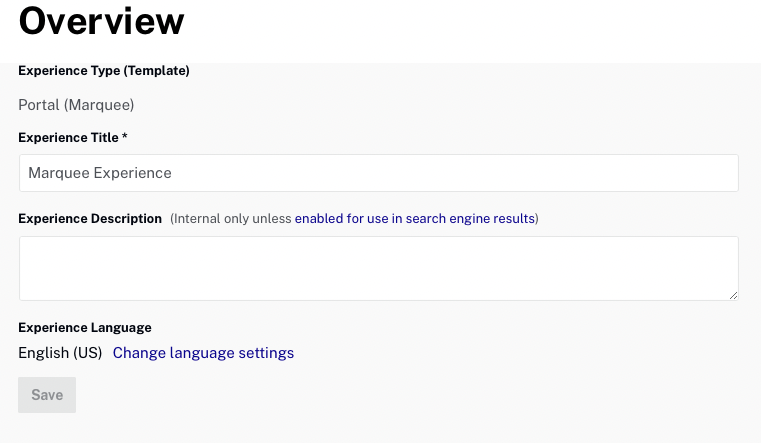
Task: Click the asterisk beside Experience Title
Action: point(125,136)
